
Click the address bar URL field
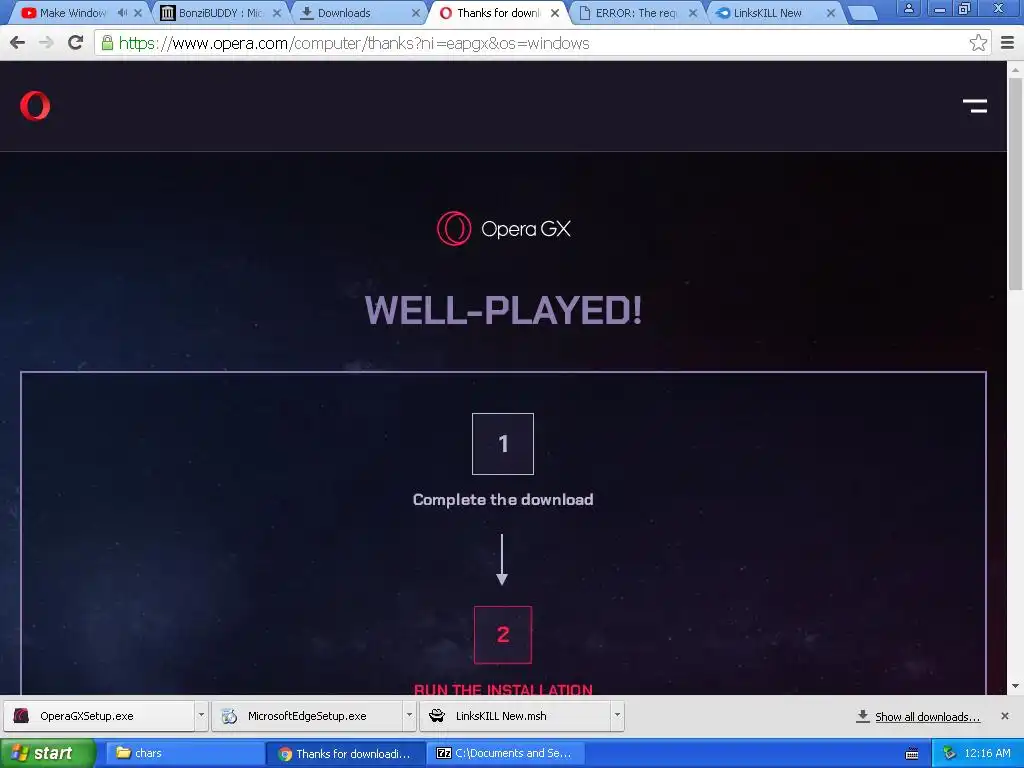tap(536, 43)
